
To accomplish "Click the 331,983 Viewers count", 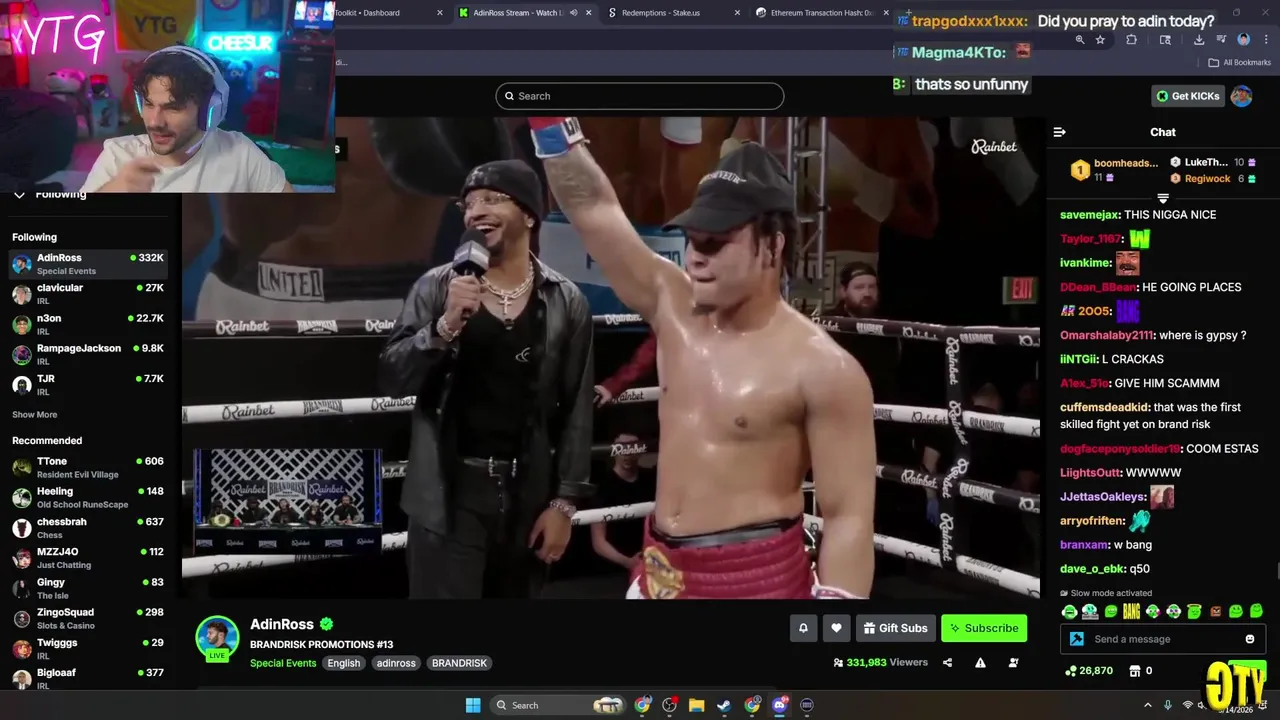I will pyautogui.click(x=880, y=662).
